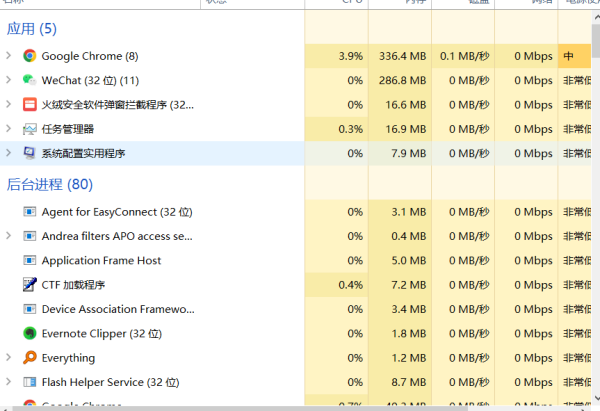The height and width of the screenshot is (411, 600).
Task: Click the 后台进程 (80) group header
Action: coord(50,184)
